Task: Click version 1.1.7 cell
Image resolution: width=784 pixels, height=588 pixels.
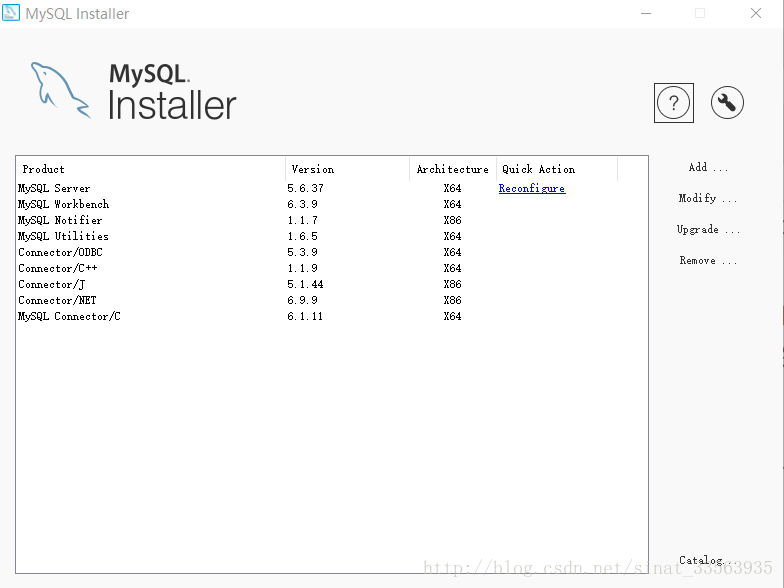Action: [x=302, y=220]
